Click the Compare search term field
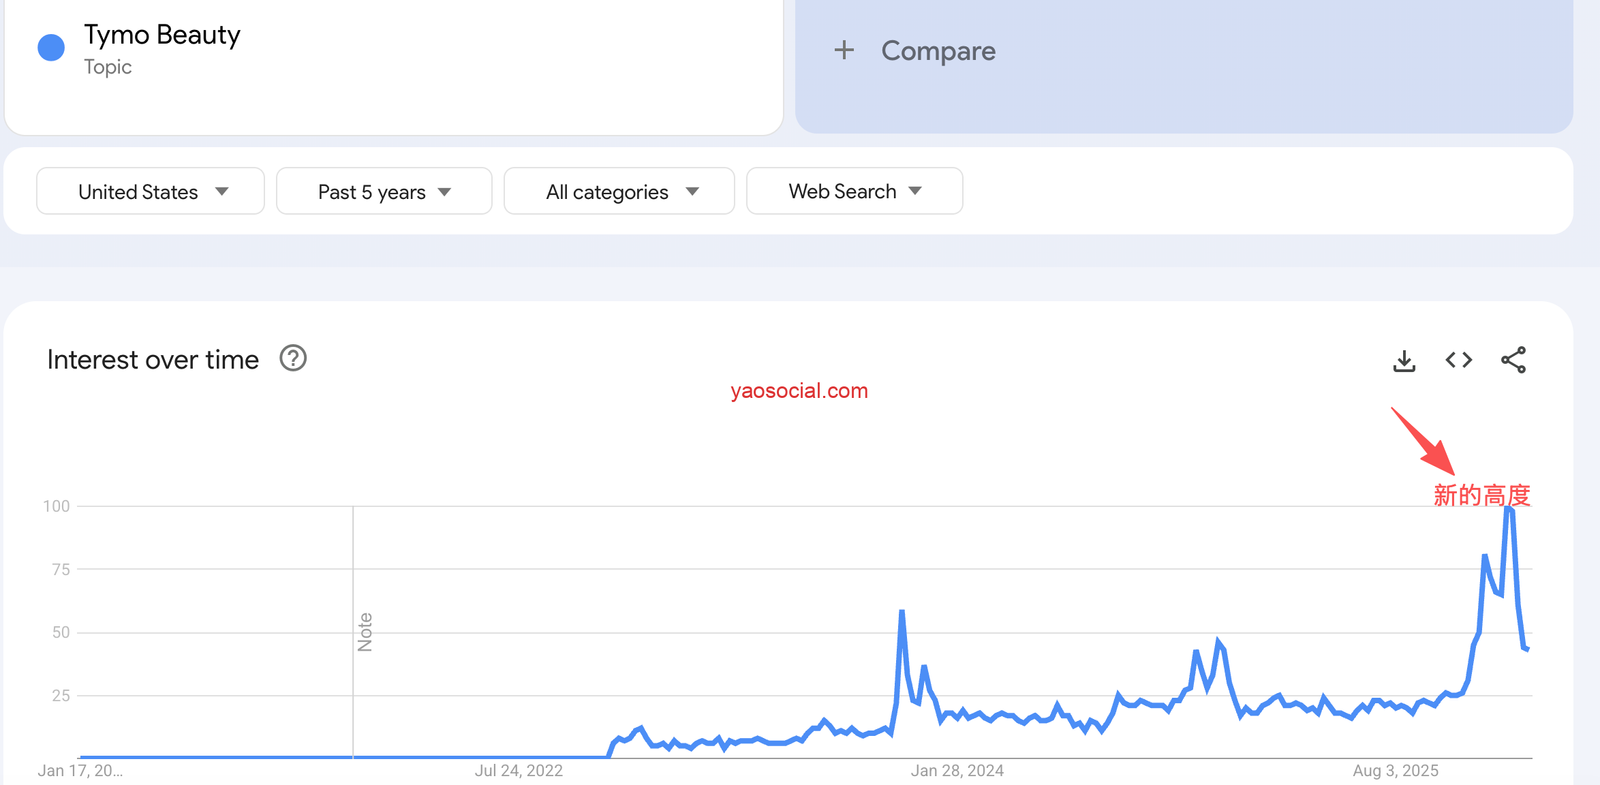 pyautogui.click(x=938, y=51)
